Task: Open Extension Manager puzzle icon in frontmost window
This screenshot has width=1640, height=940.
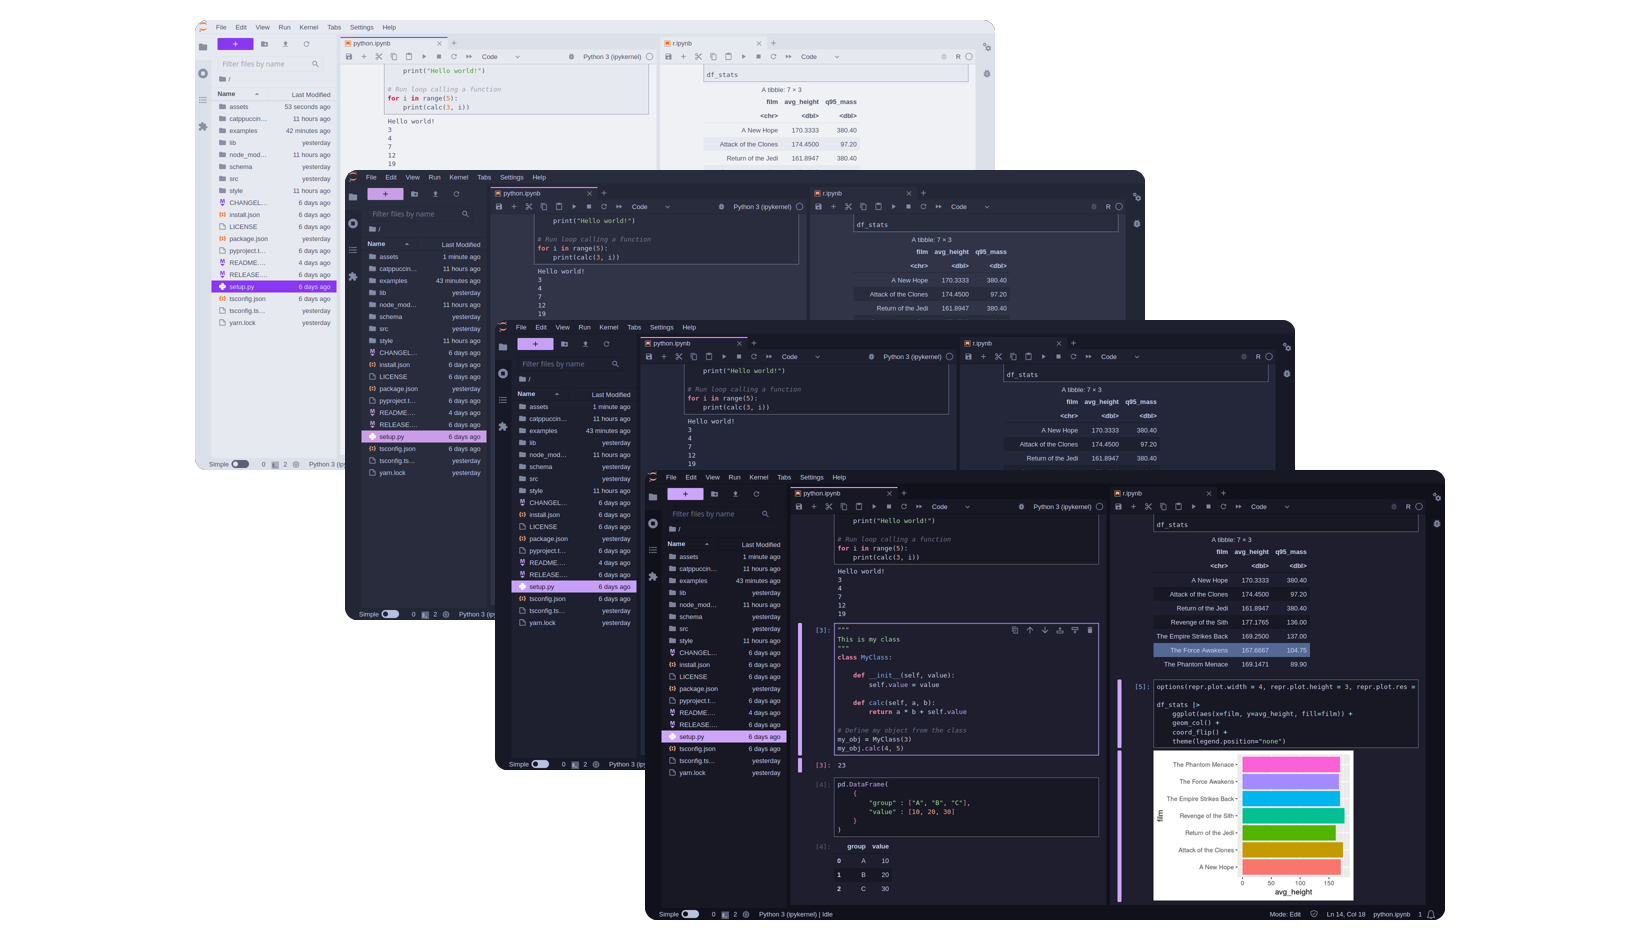Action: click(653, 577)
